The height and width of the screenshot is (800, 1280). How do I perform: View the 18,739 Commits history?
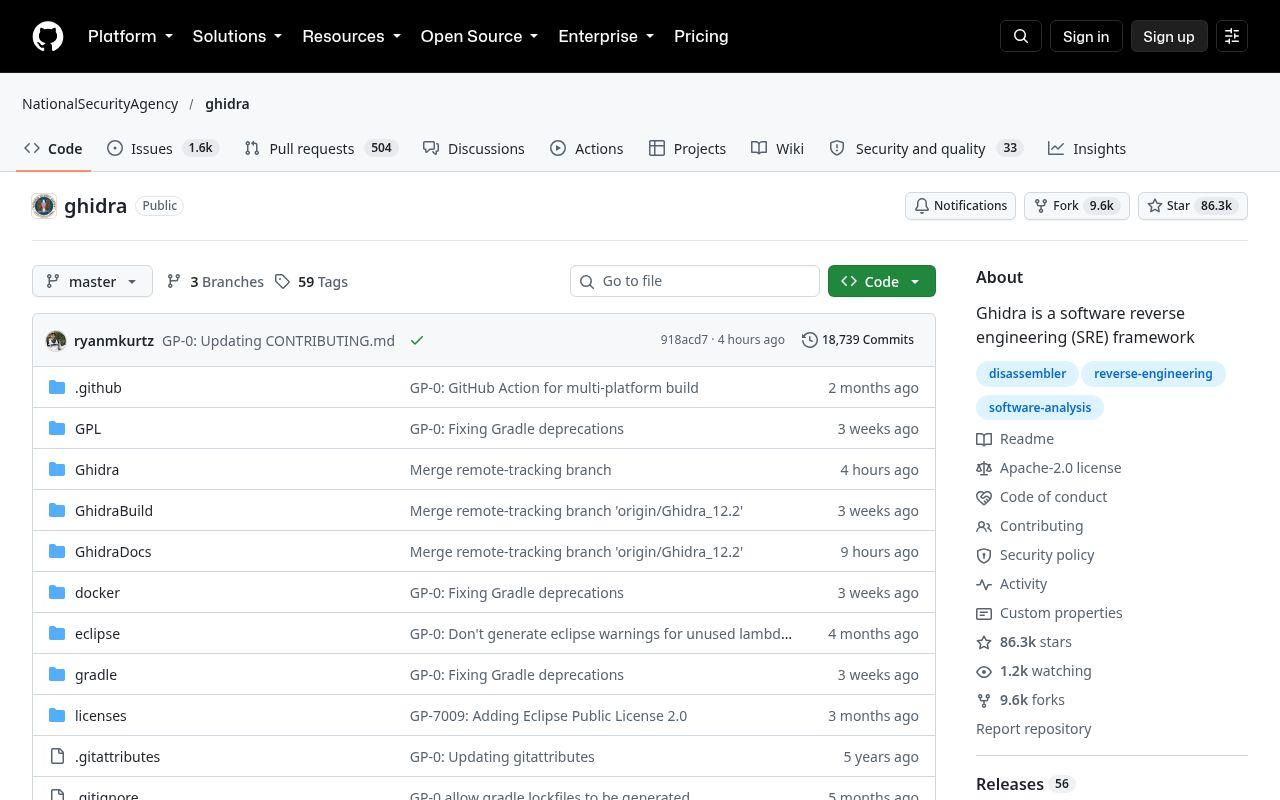tap(858, 340)
